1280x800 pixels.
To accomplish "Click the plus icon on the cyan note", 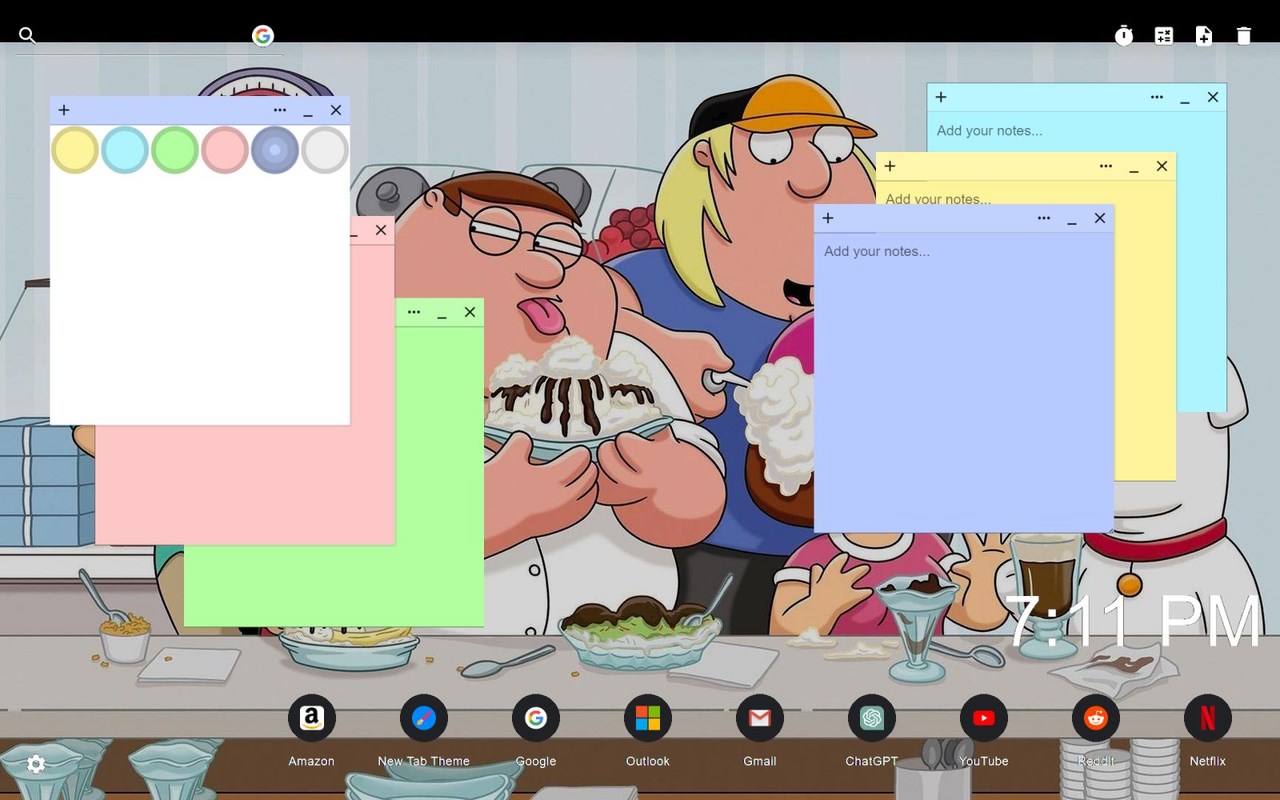I will tap(941, 97).
